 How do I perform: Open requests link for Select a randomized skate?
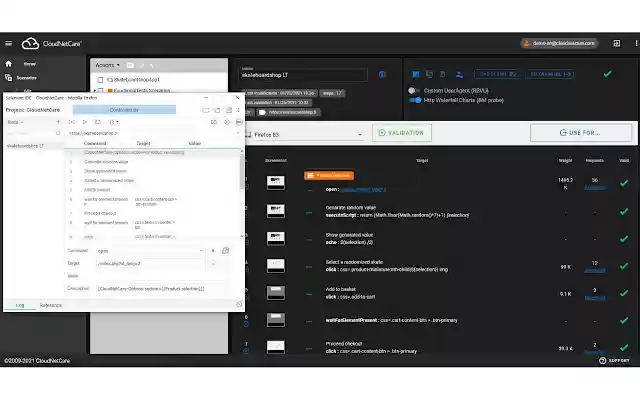point(595,270)
